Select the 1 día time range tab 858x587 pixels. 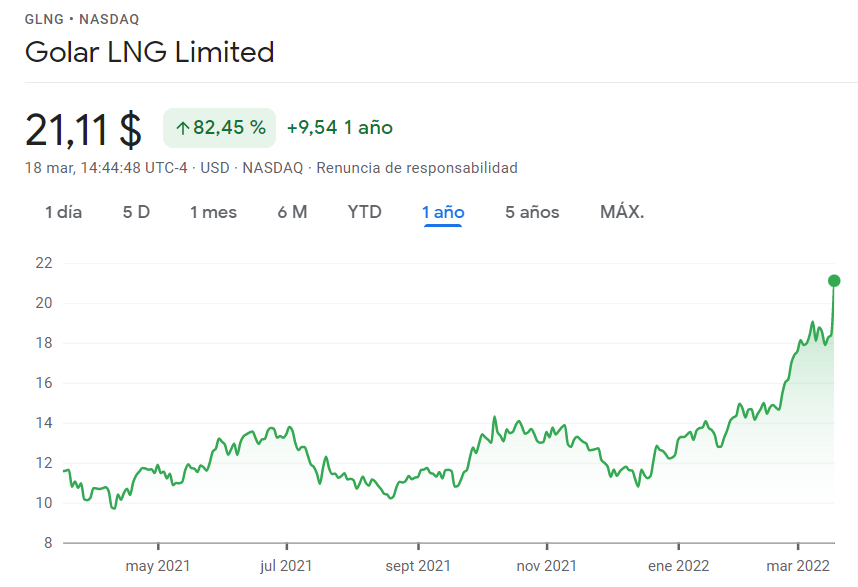(x=63, y=212)
